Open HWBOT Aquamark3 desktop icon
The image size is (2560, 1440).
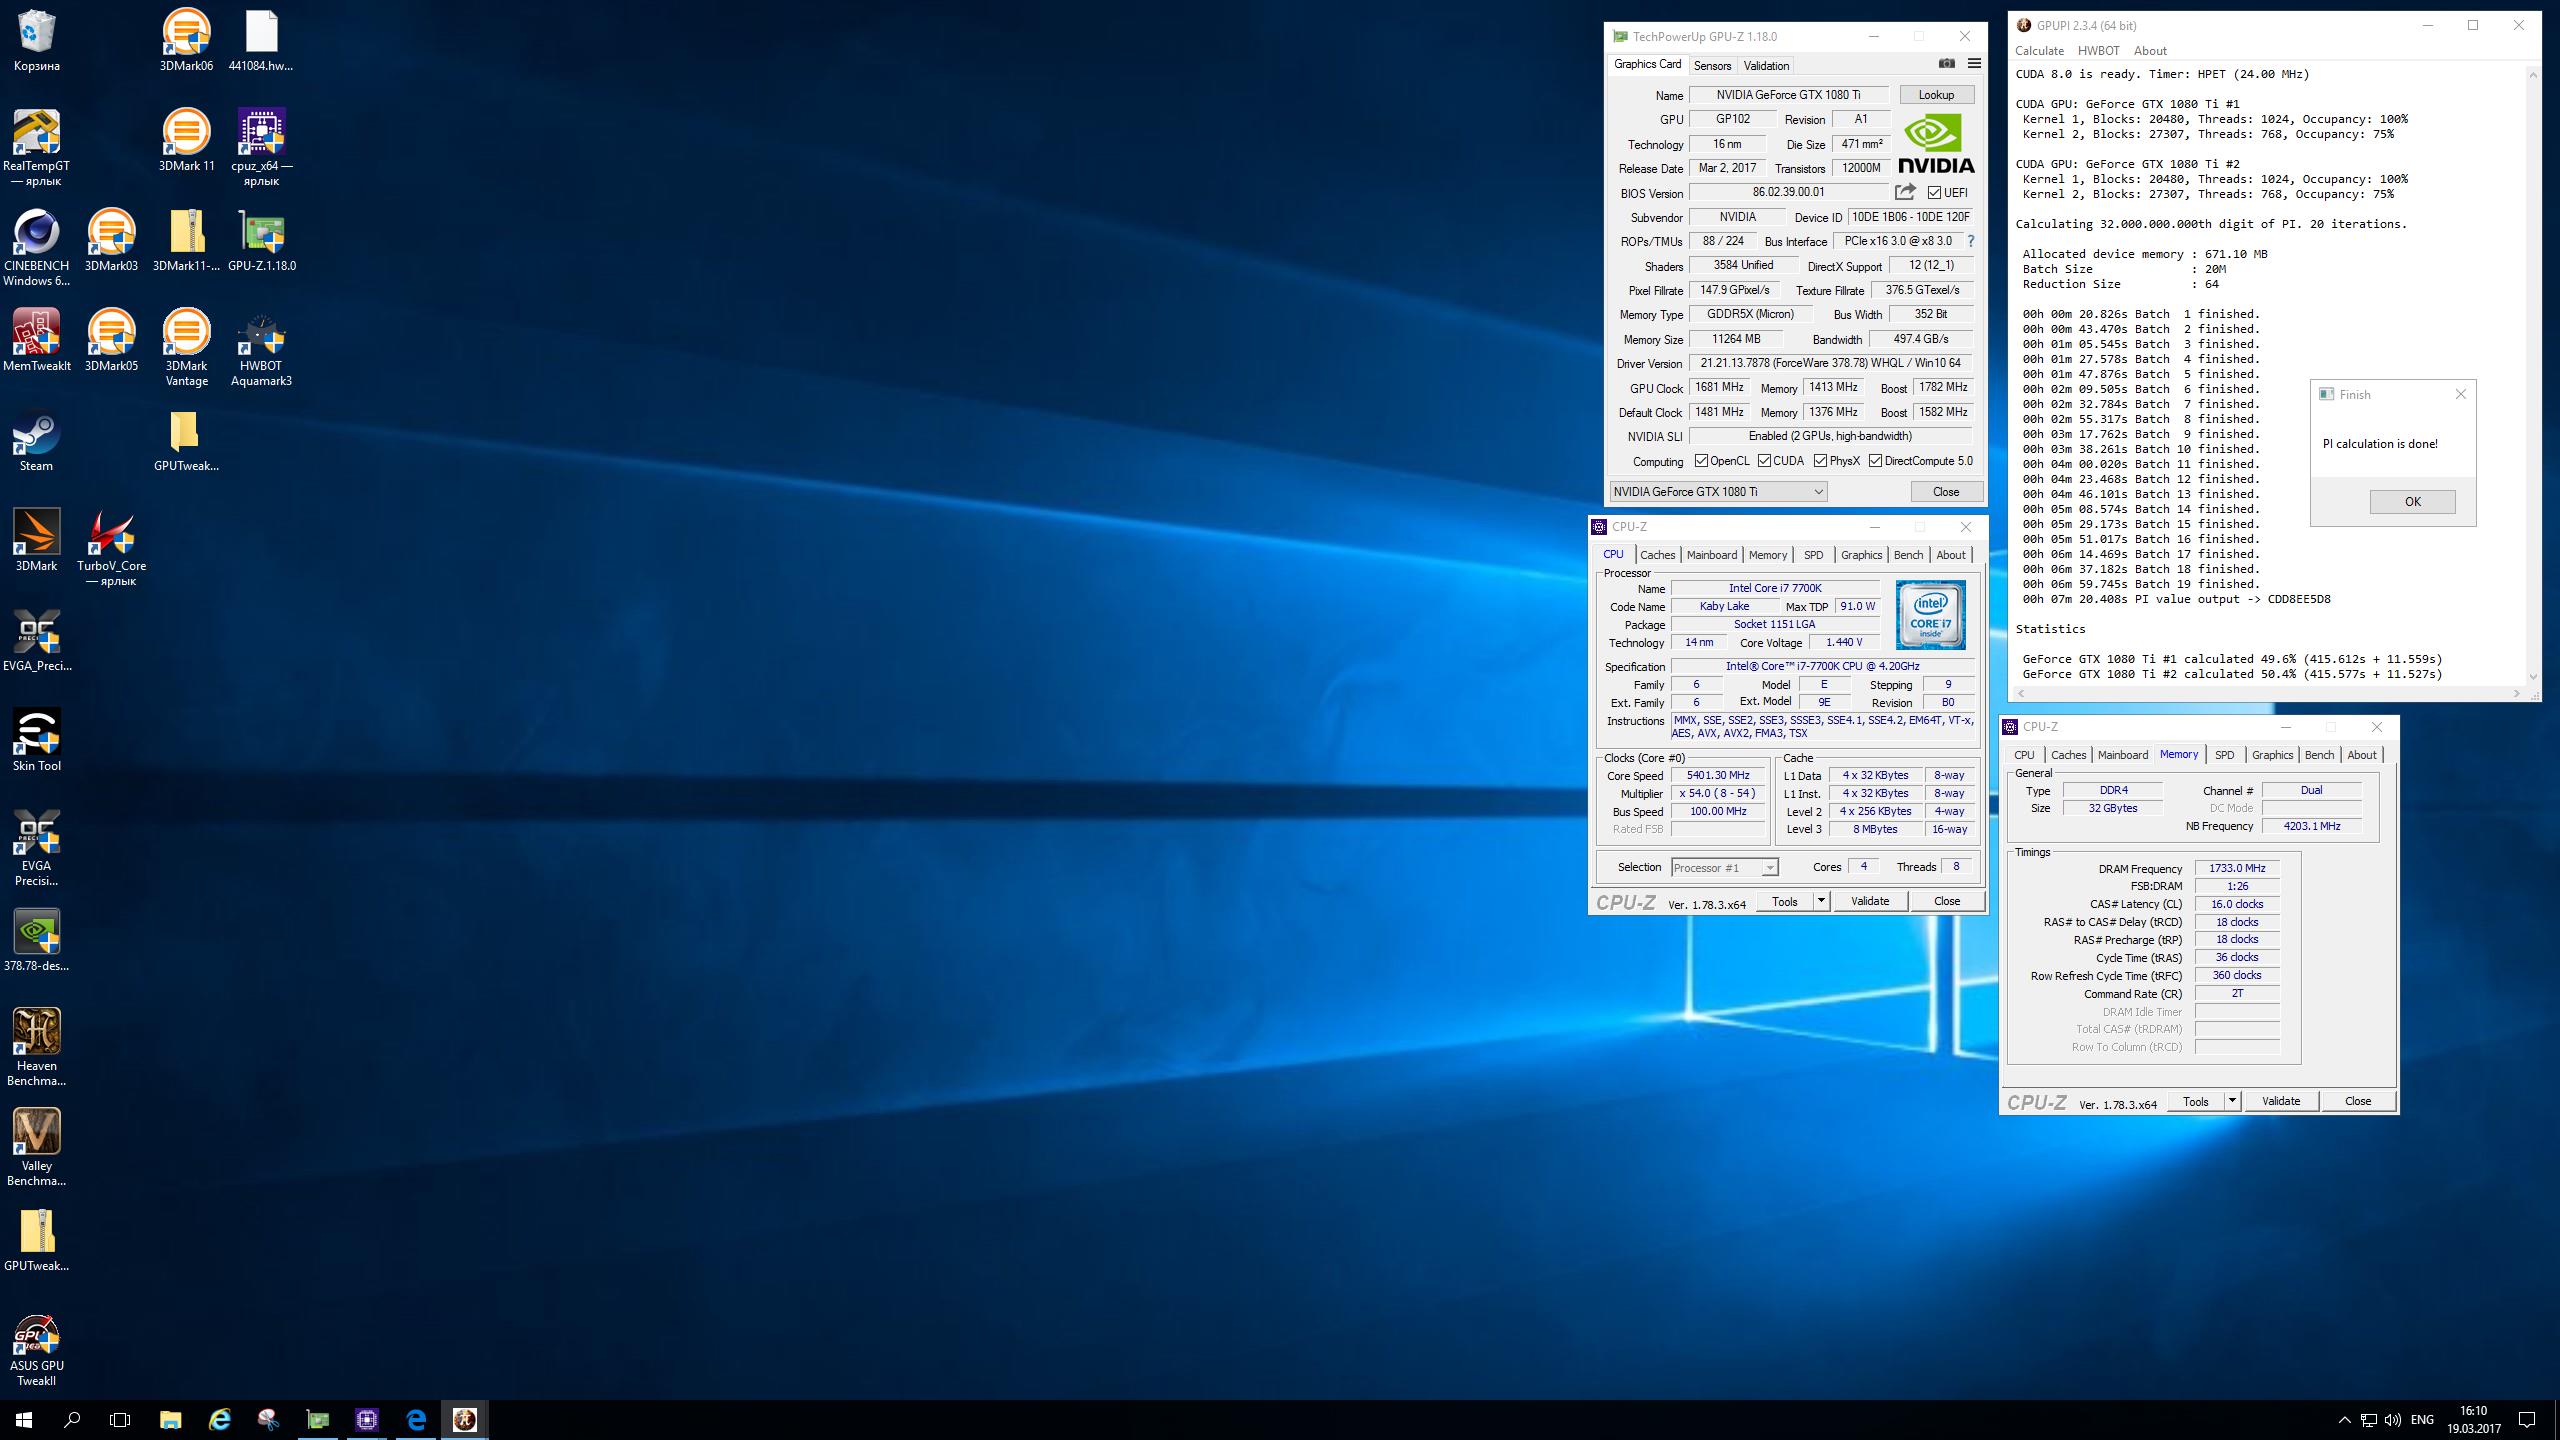[x=261, y=348]
